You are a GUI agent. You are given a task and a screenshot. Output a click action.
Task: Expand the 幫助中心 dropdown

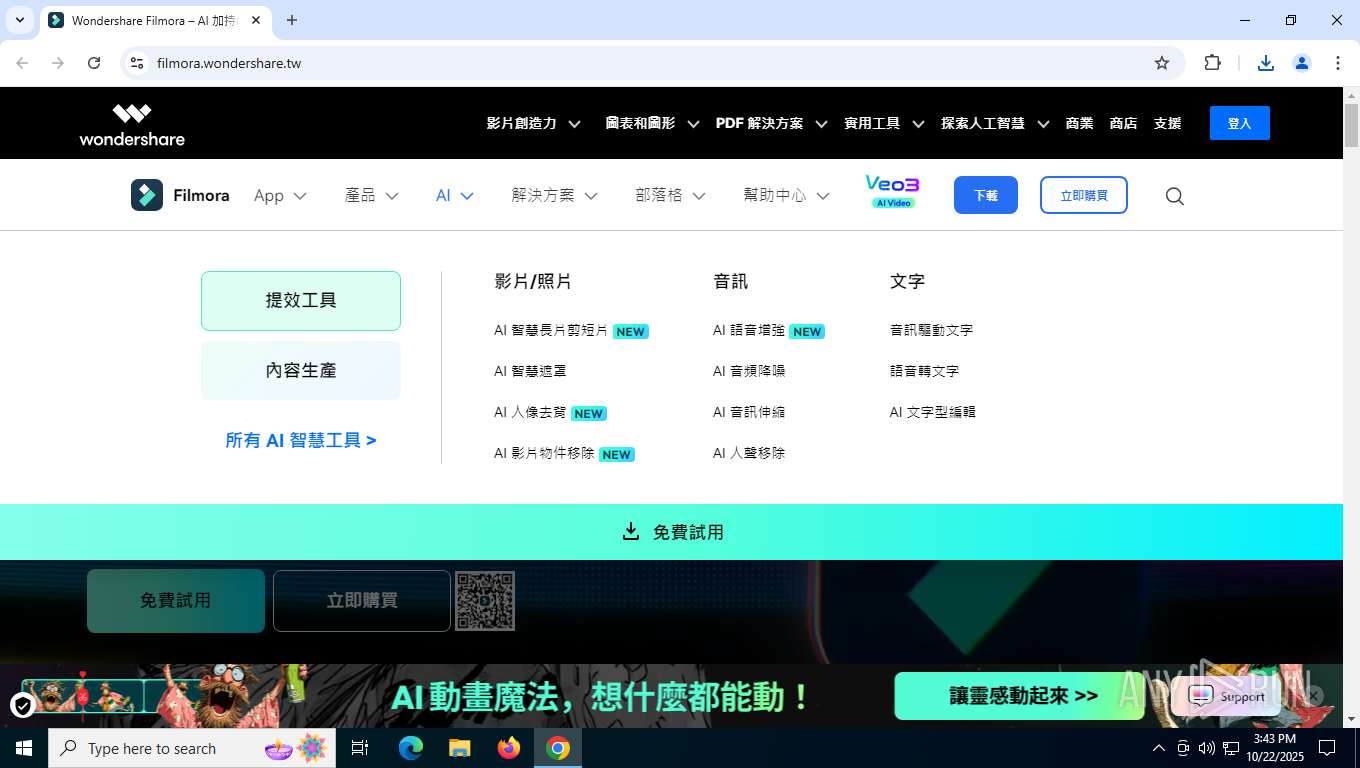tap(787, 196)
